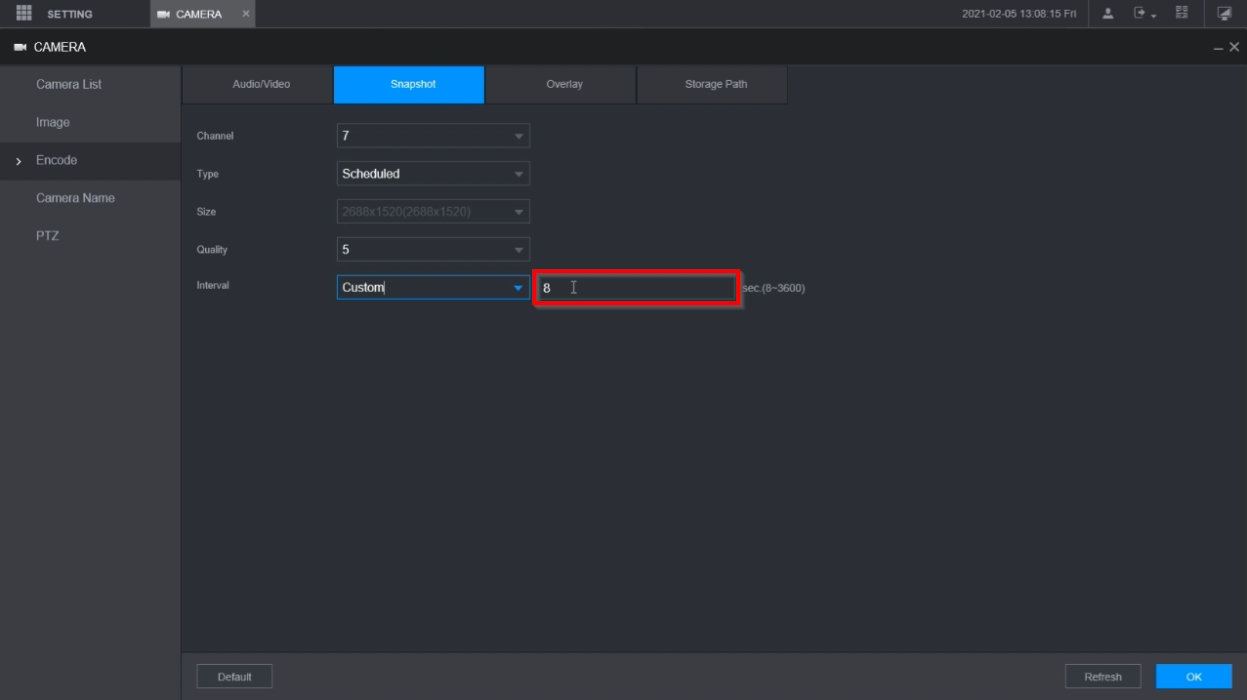The image size is (1247, 700).
Task: Click the sec.(8~3600) range hint
Action: [773, 289]
